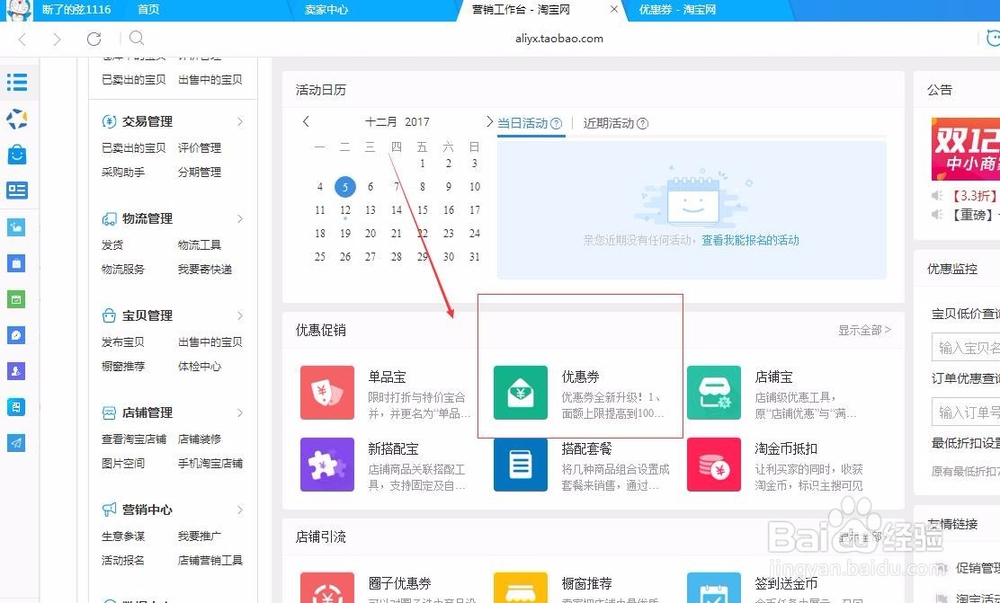Click the 发布宝贝 link
1000x603 pixels.
[123, 342]
